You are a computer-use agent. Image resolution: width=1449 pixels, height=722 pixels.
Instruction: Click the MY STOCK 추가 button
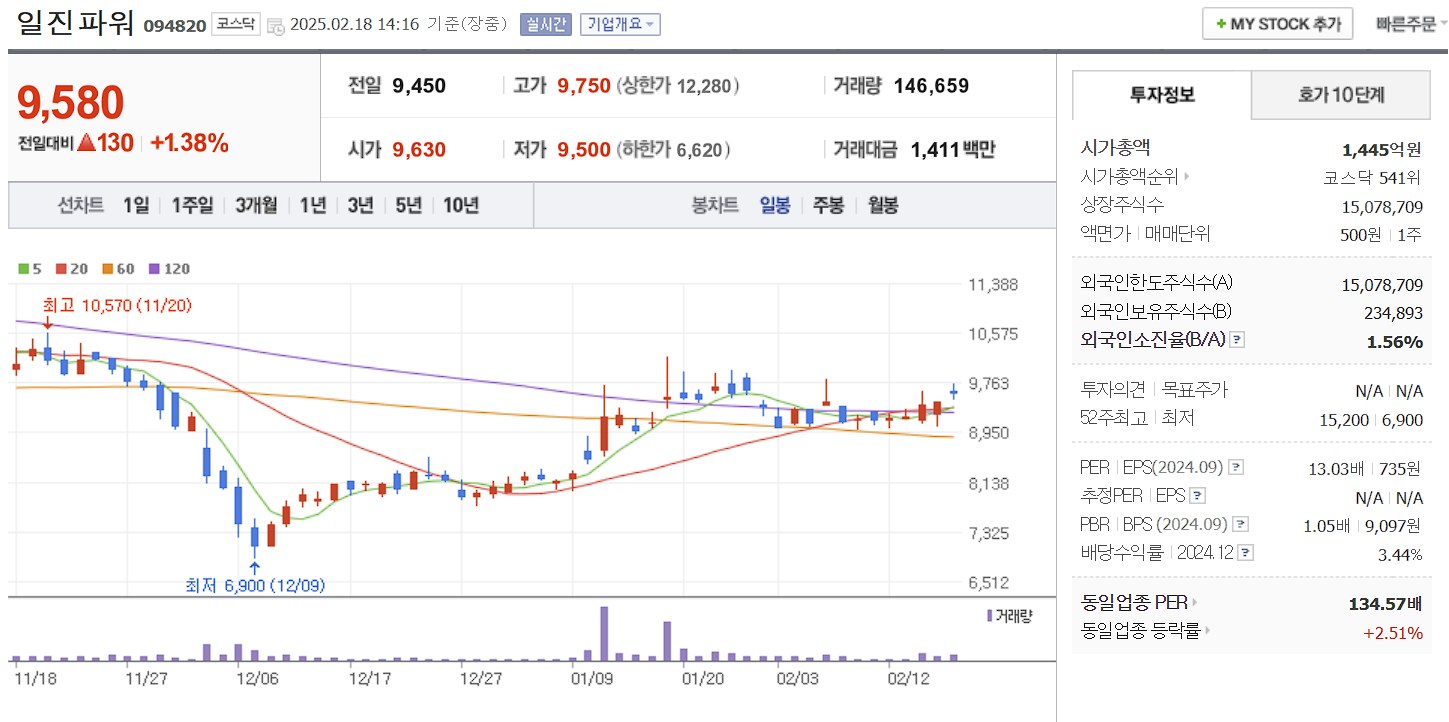click(1277, 23)
